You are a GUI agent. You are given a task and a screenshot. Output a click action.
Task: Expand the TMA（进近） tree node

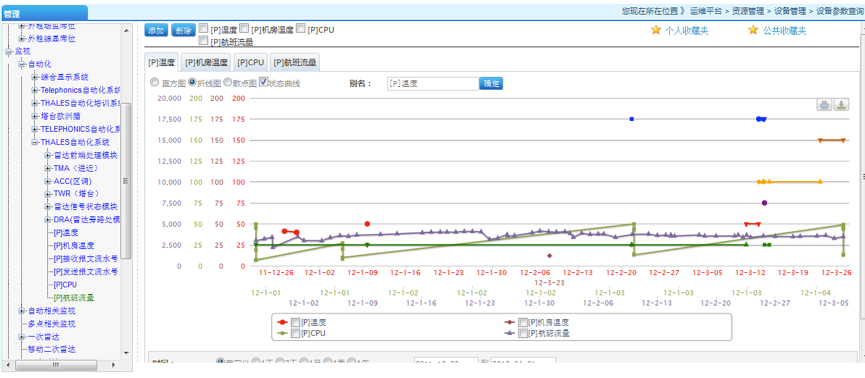[x=48, y=168]
